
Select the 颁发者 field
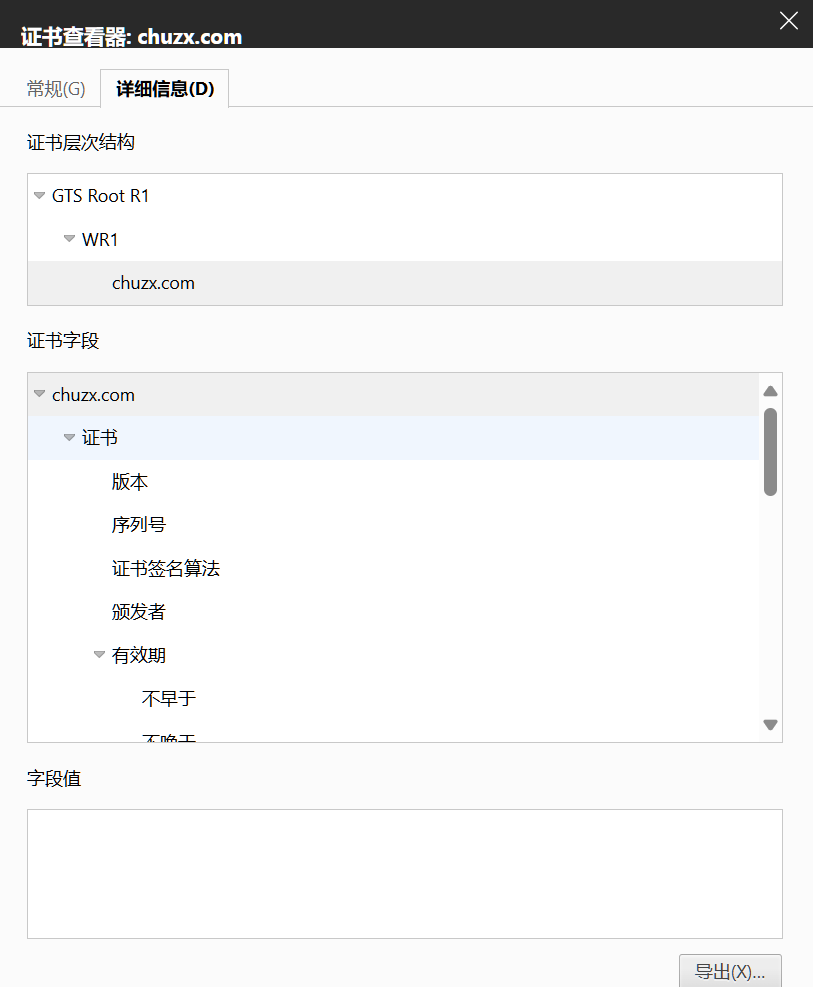pyautogui.click(x=138, y=612)
